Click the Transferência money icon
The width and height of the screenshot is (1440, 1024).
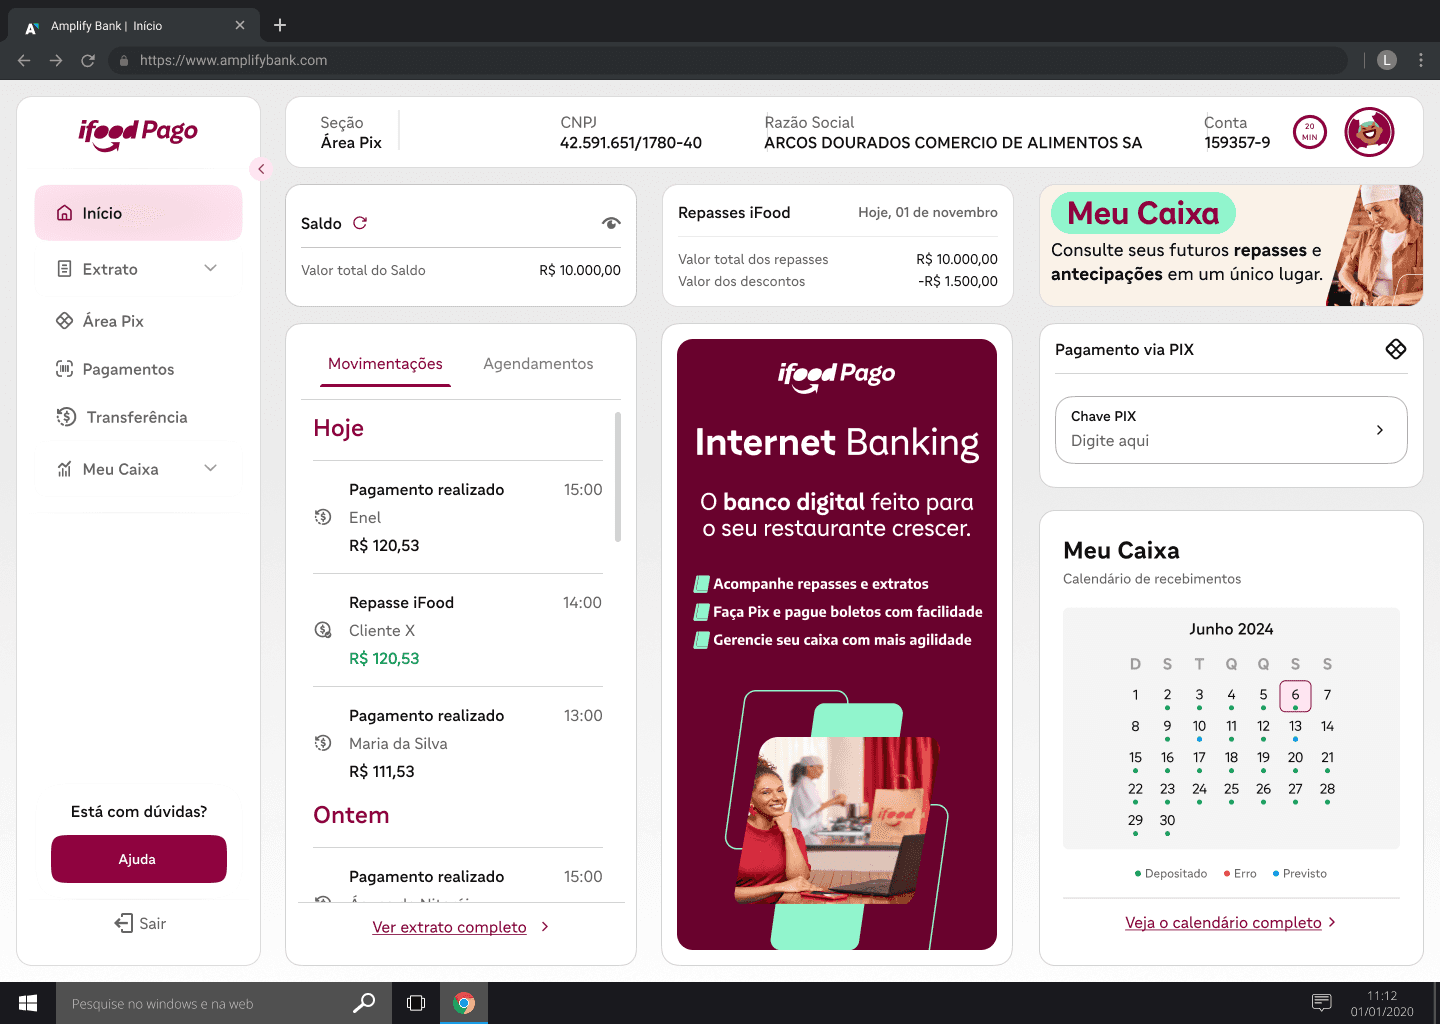pos(66,417)
